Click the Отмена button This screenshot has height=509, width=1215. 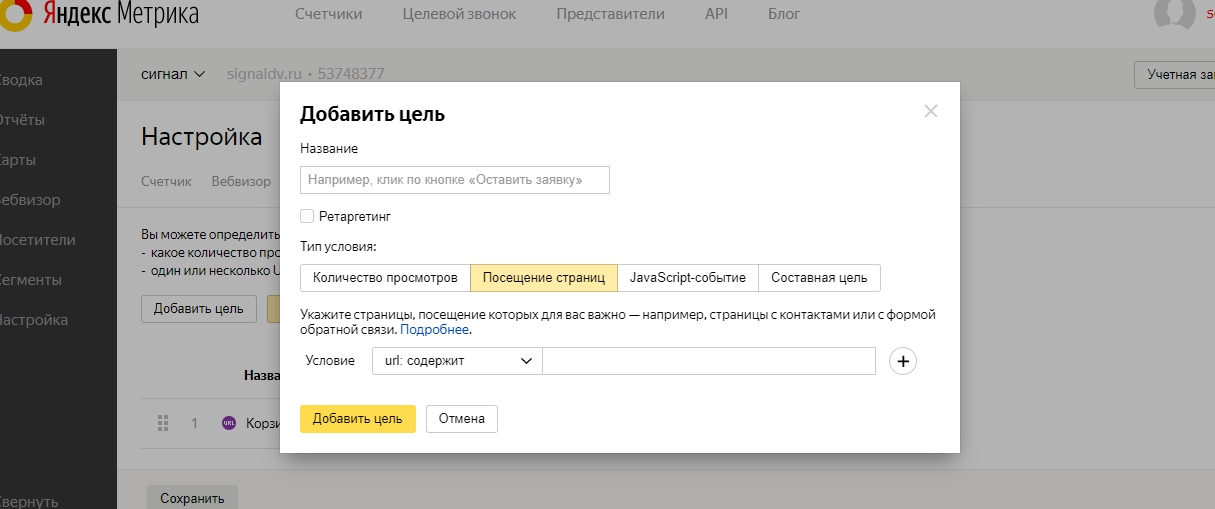(461, 419)
